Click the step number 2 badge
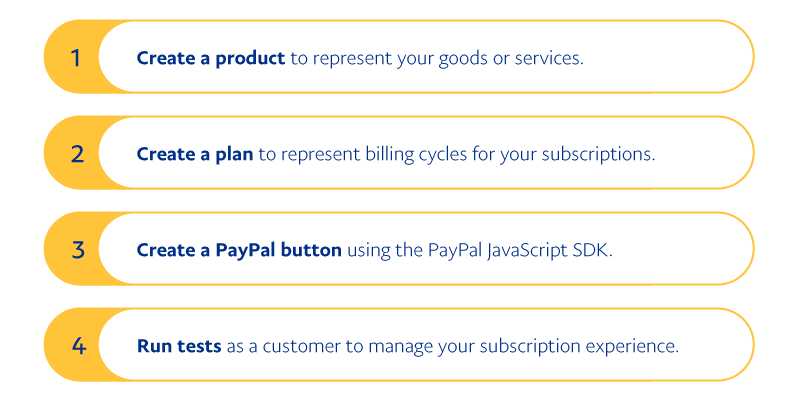The width and height of the screenshot is (800, 400). [76, 153]
